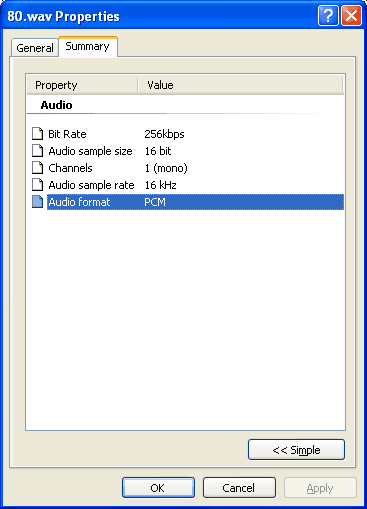Screen dimensions: 367x509
Task: Click the Audio sample rate document icon
Action: coord(37,185)
